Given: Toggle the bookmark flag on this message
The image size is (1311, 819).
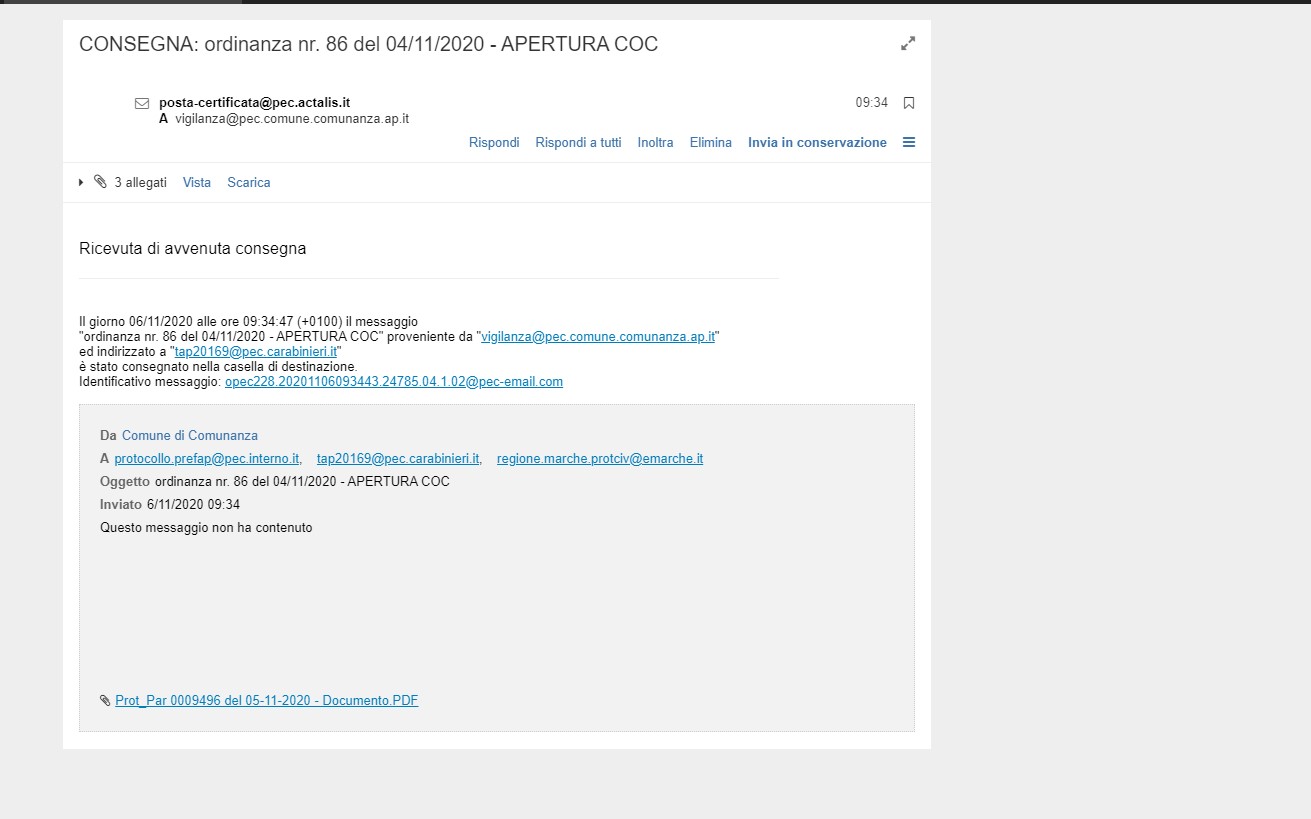Looking at the screenshot, I should pyautogui.click(x=908, y=103).
